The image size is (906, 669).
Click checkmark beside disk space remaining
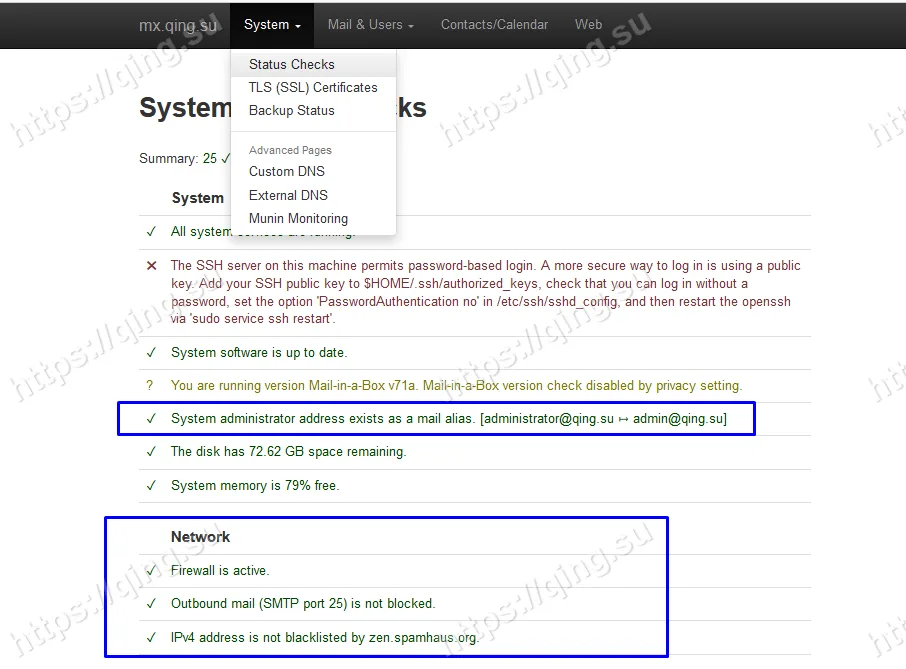(151, 452)
